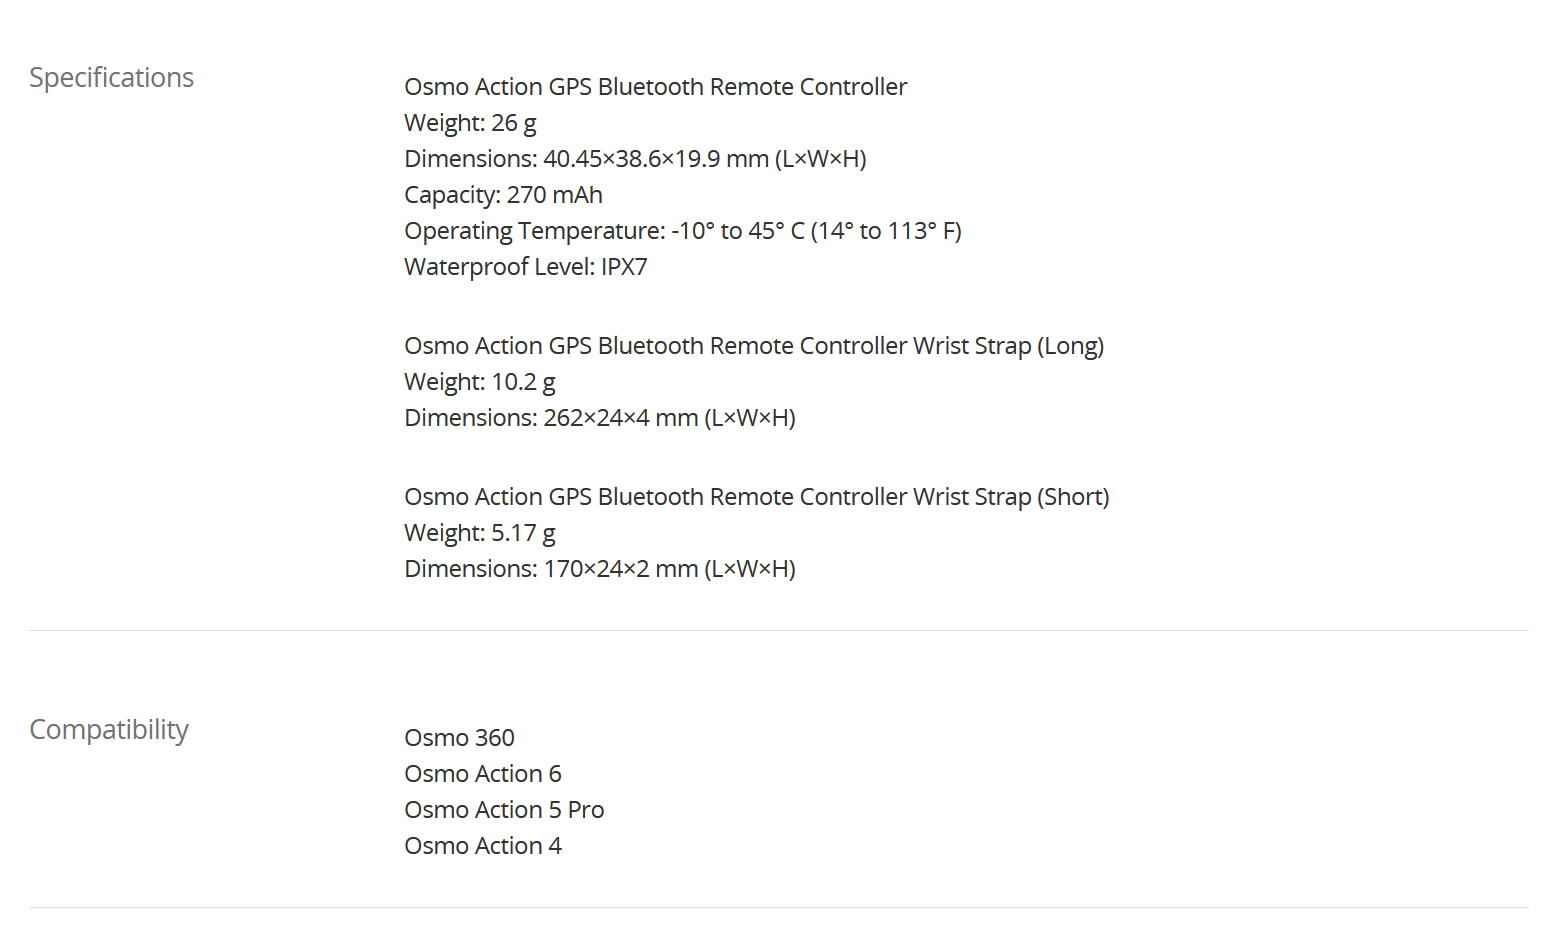Select the Capacity: 270 mAh text
1557x928 pixels.
click(503, 195)
